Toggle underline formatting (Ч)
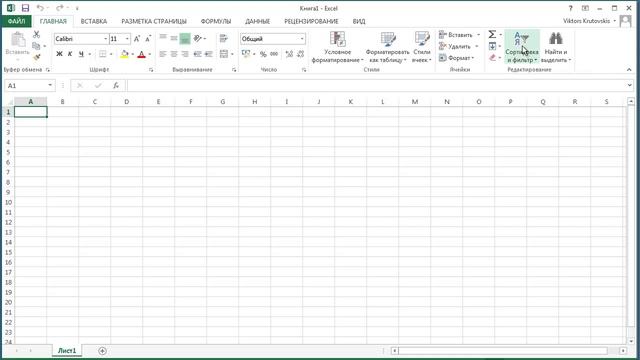Viewport: 640px width, 360px height. 81,54
